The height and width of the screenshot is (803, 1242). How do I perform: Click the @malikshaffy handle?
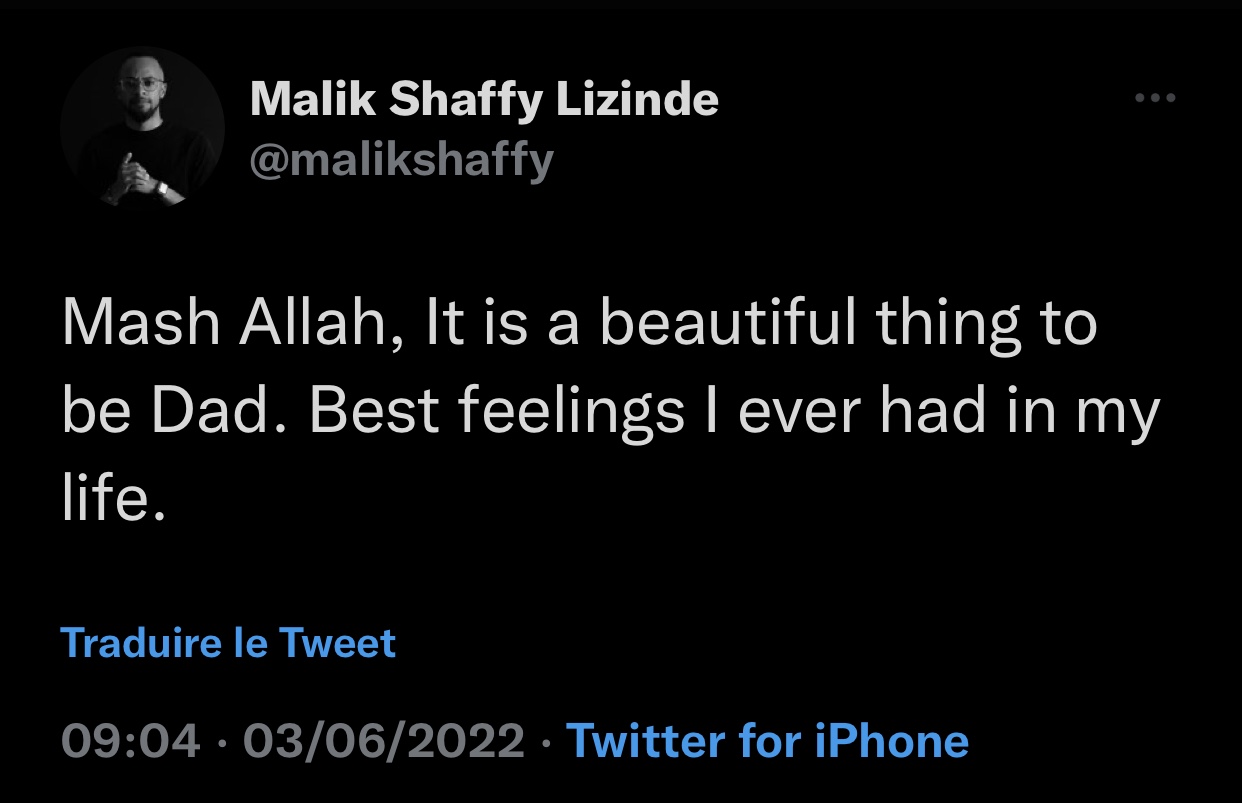(400, 160)
